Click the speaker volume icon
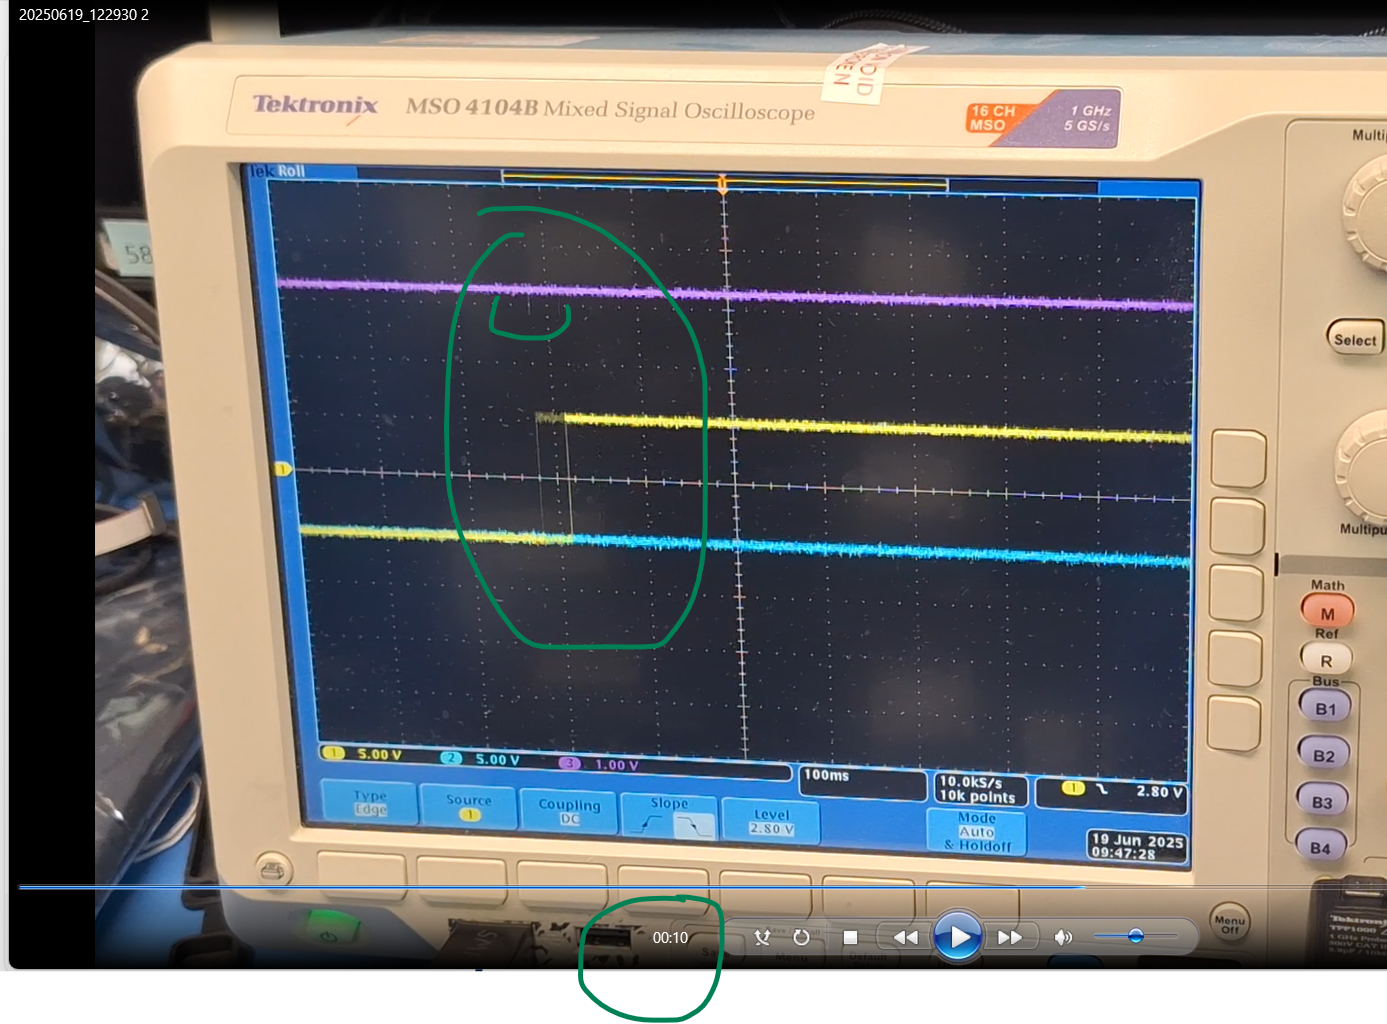This screenshot has height=1024, width=1387. (1062, 937)
